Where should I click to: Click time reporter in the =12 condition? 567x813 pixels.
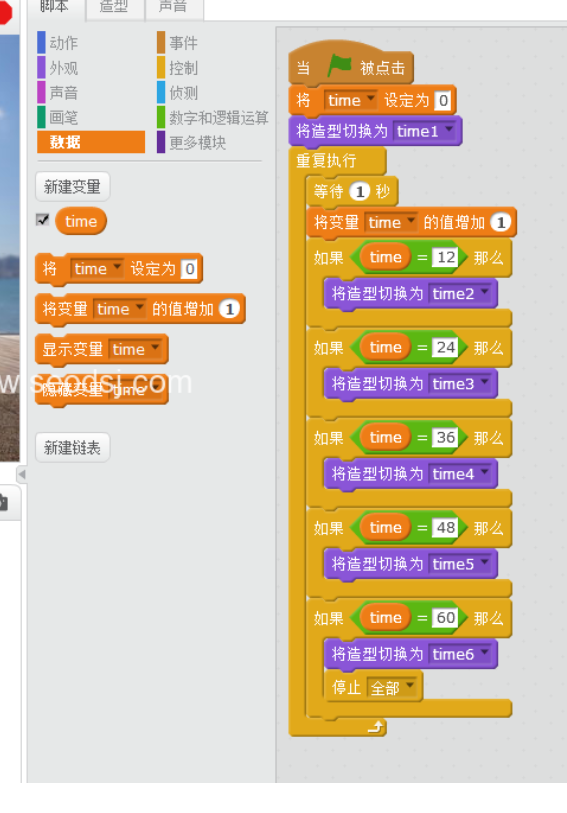[x=386, y=257]
